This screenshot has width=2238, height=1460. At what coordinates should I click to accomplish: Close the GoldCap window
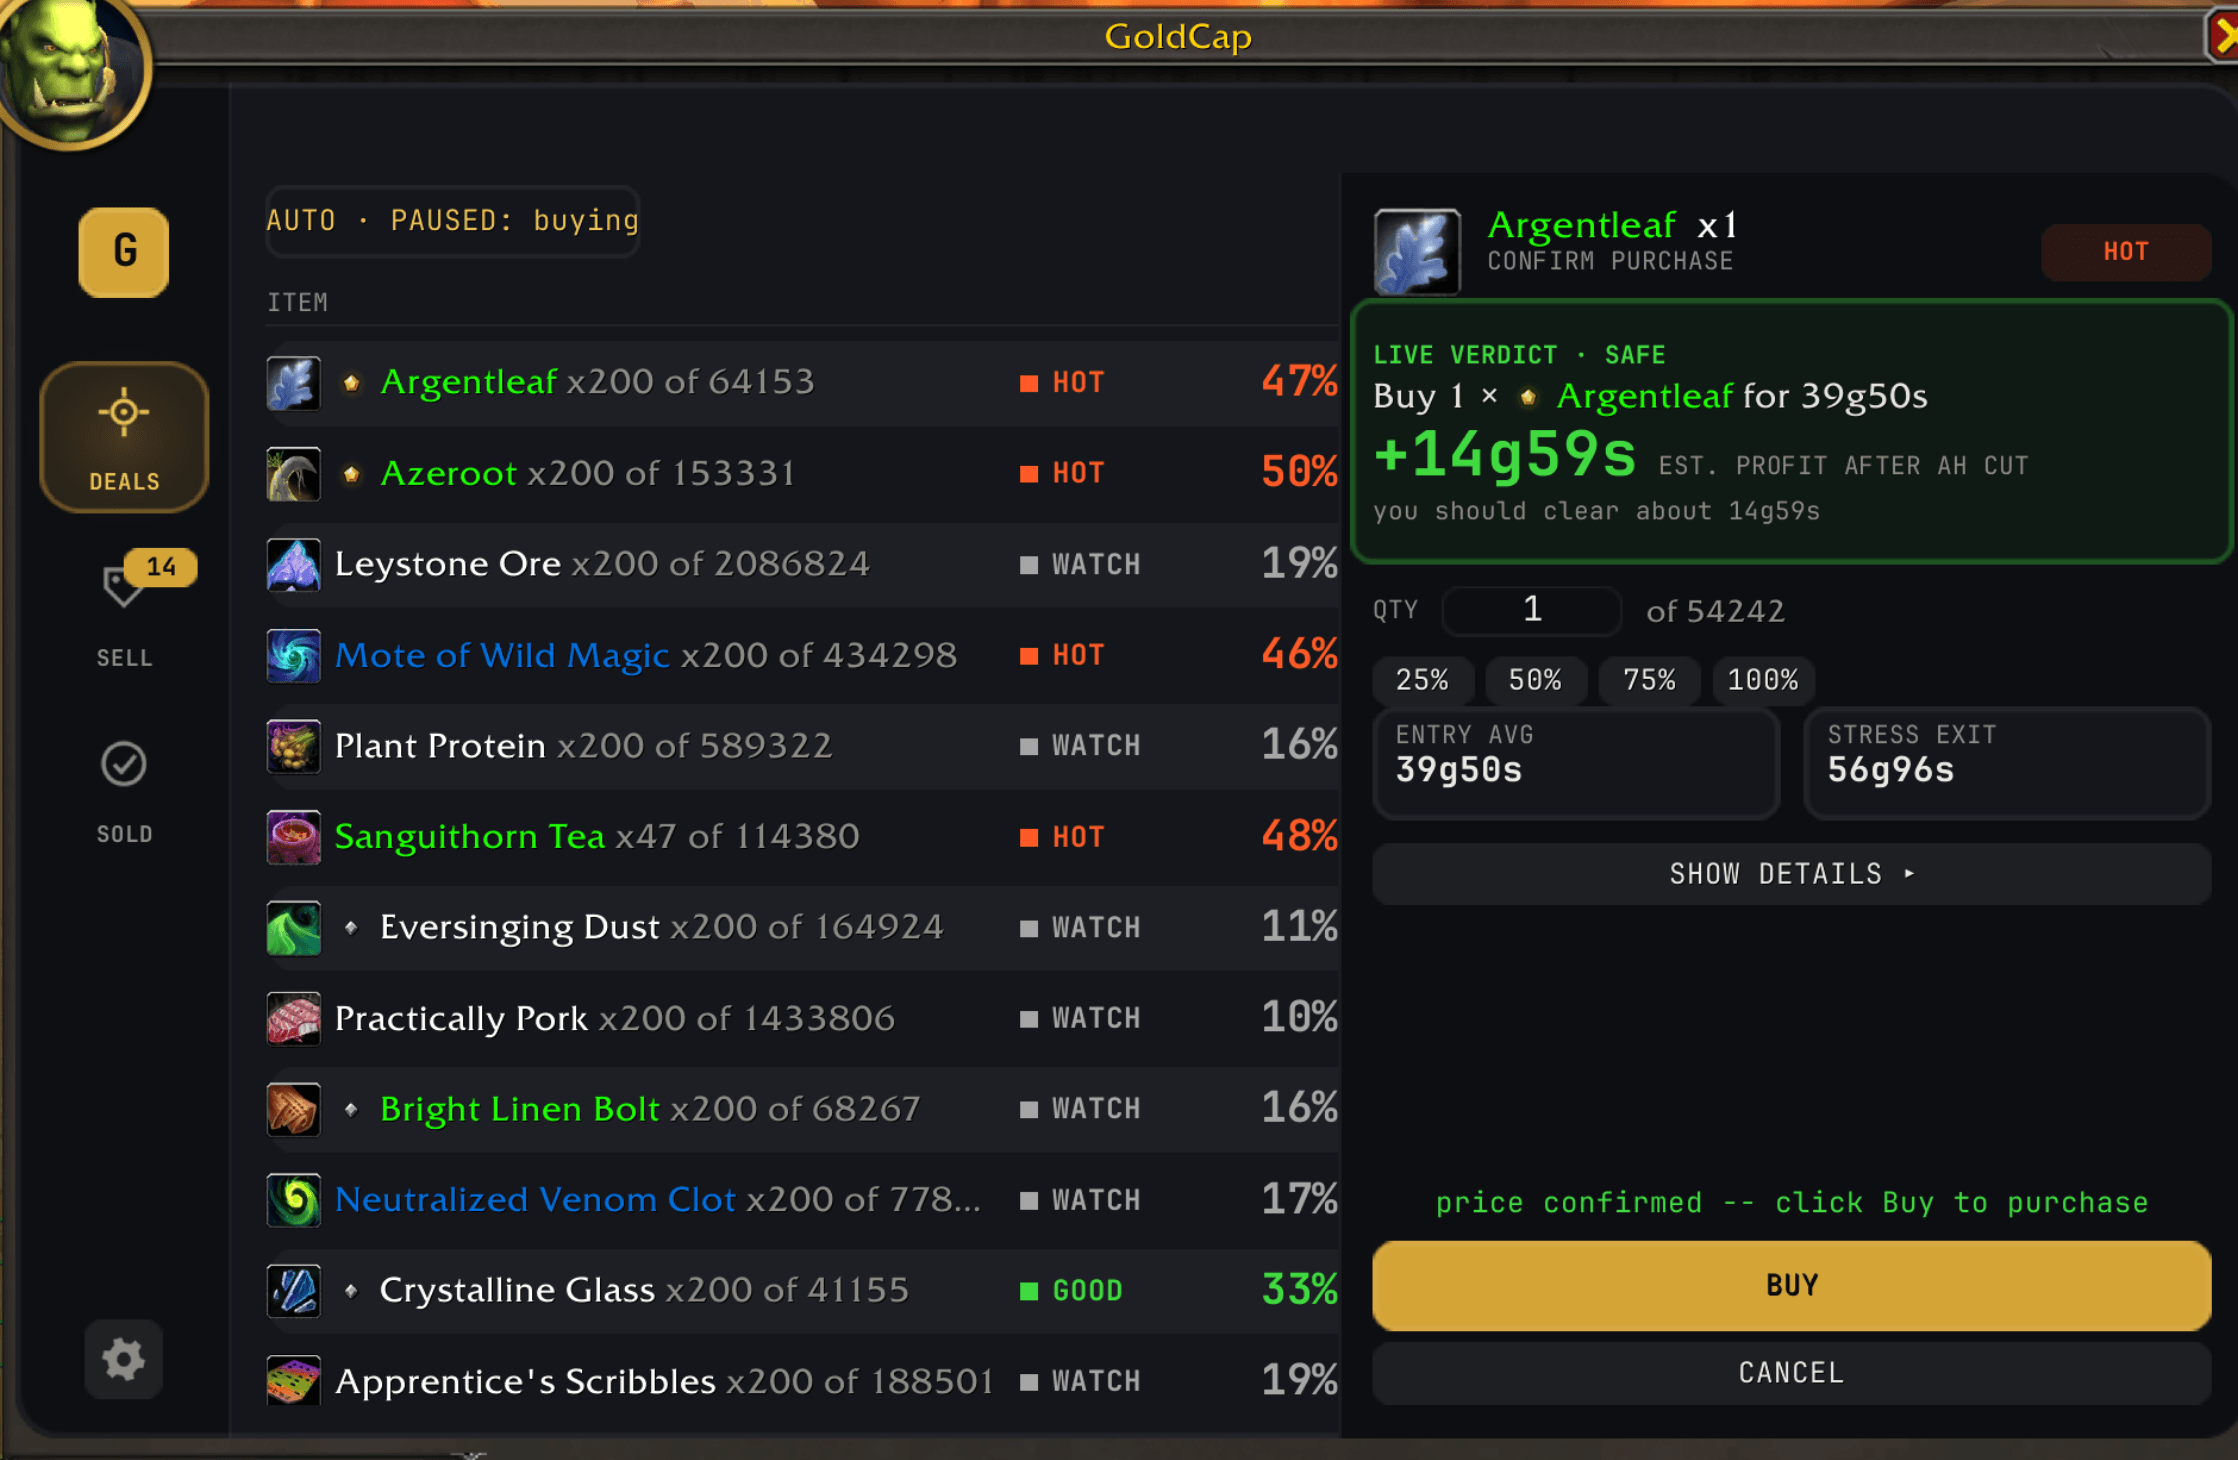2223,36
